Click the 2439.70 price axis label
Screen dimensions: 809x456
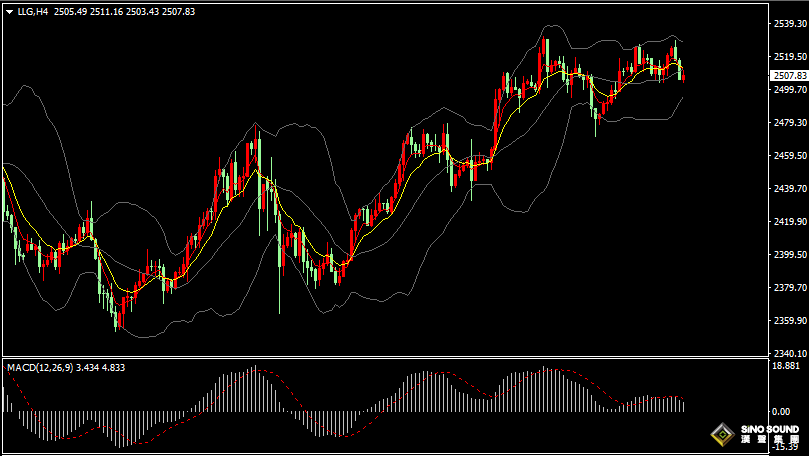(x=788, y=188)
